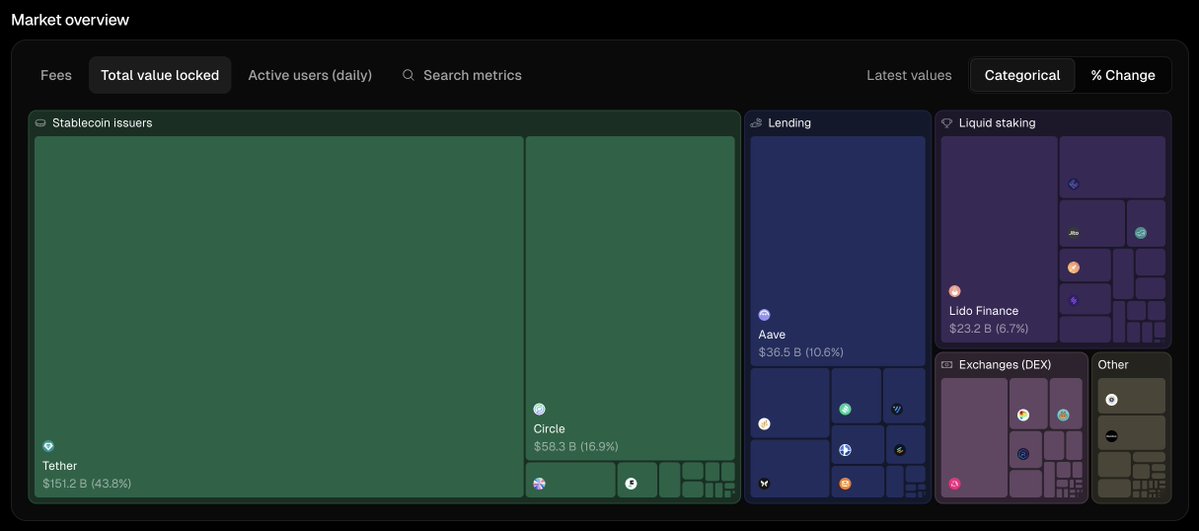Select the Total value locked tab
This screenshot has width=1199, height=531.
(160, 75)
